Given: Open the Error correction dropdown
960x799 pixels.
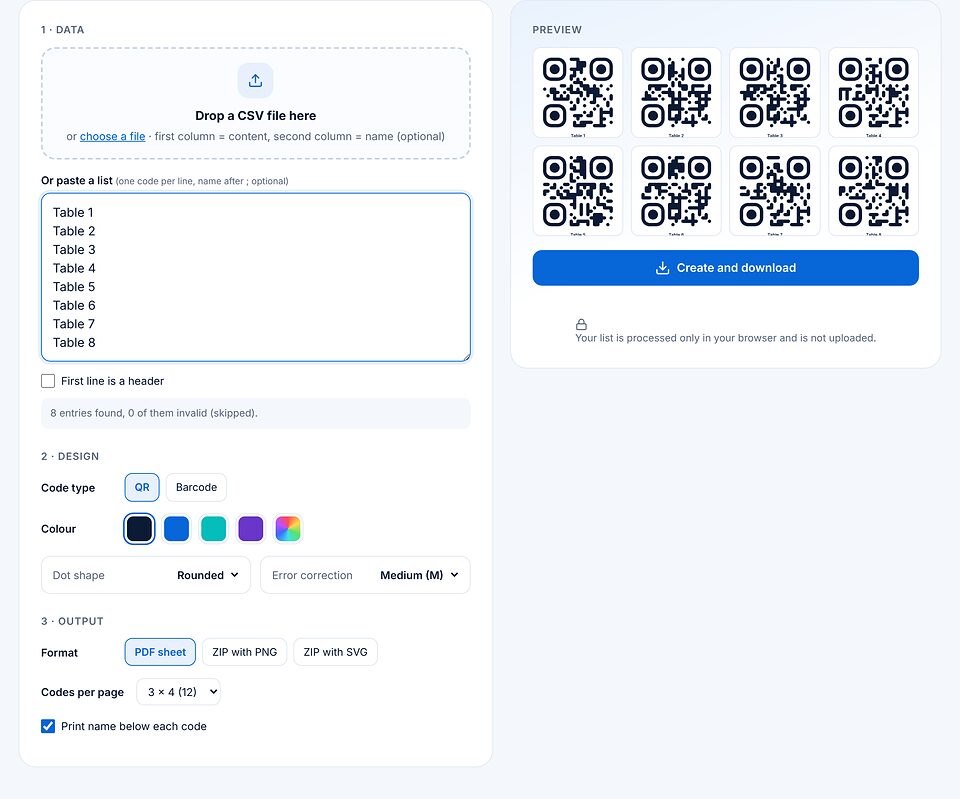Looking at the screenshot, I should (x=365, y=575).
